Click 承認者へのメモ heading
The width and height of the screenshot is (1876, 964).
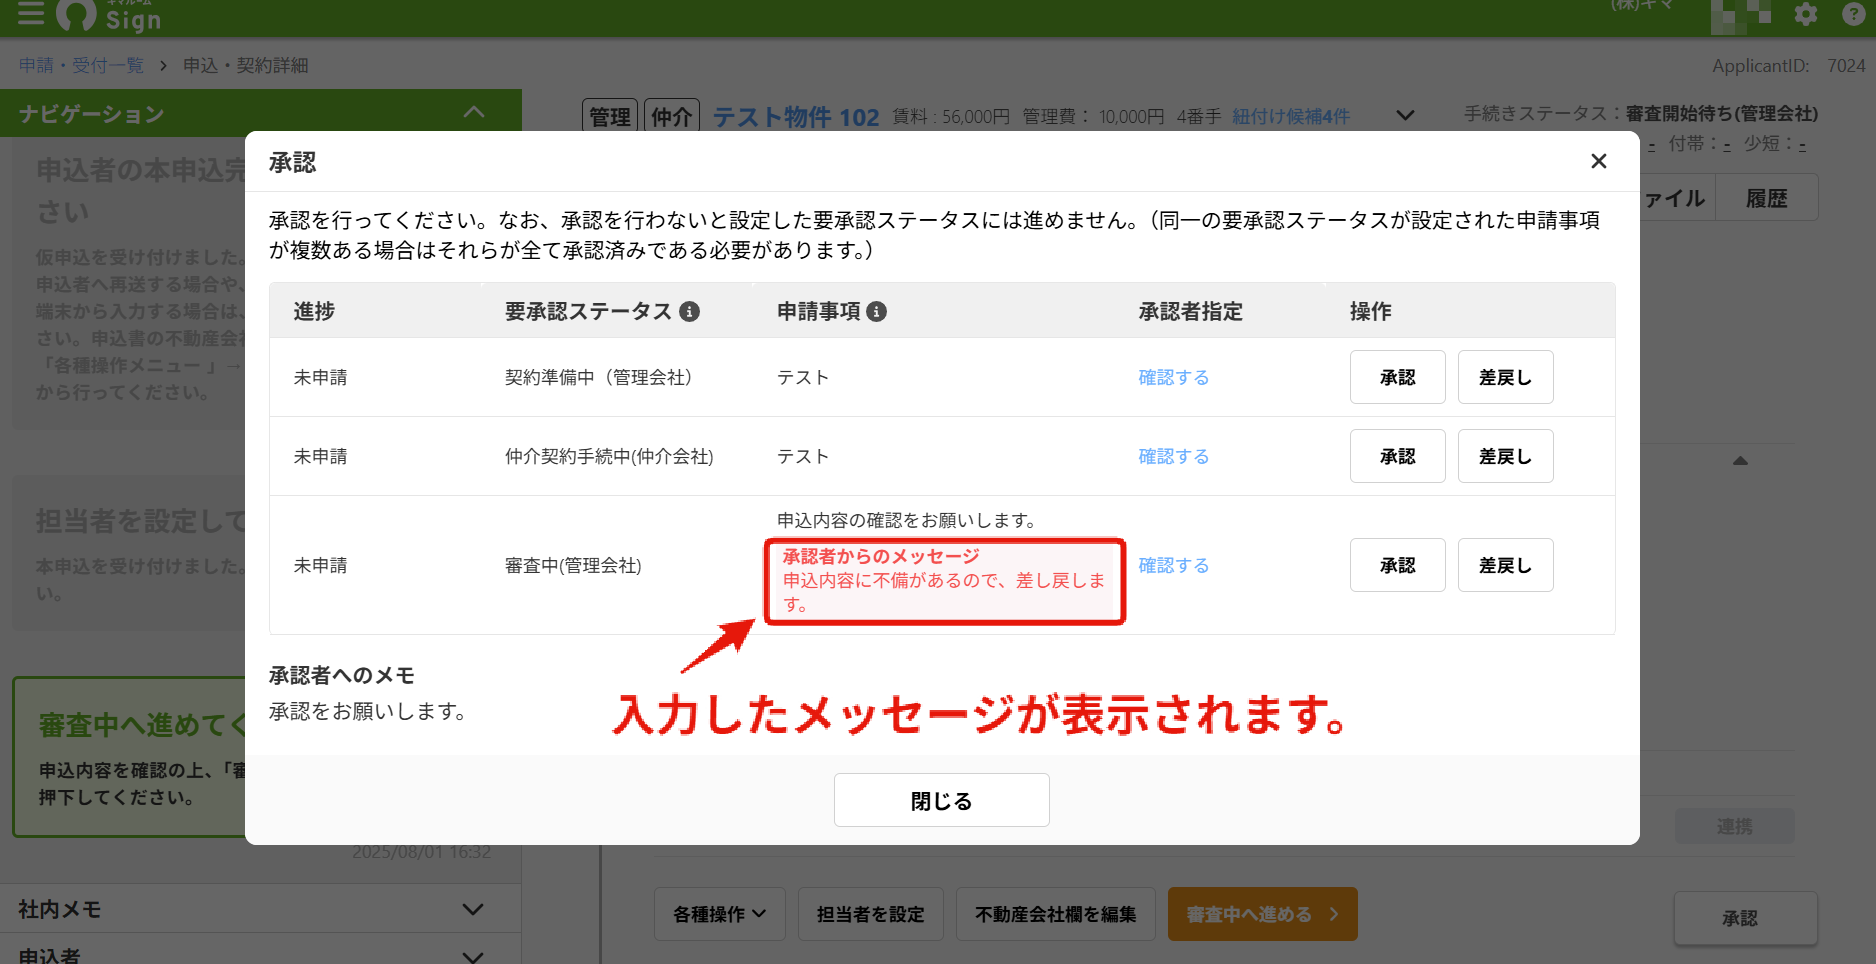[342, 675]
